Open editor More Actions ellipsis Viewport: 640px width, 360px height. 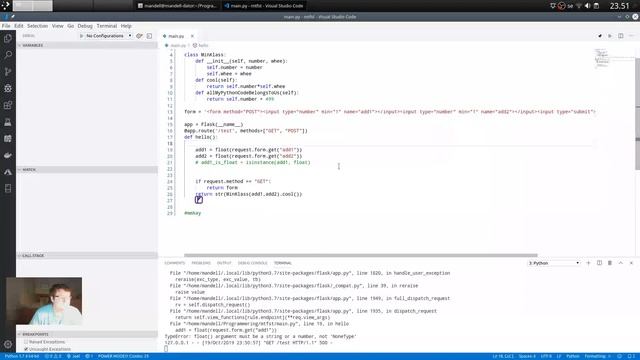pyautogui.click(x=631, y=36)
